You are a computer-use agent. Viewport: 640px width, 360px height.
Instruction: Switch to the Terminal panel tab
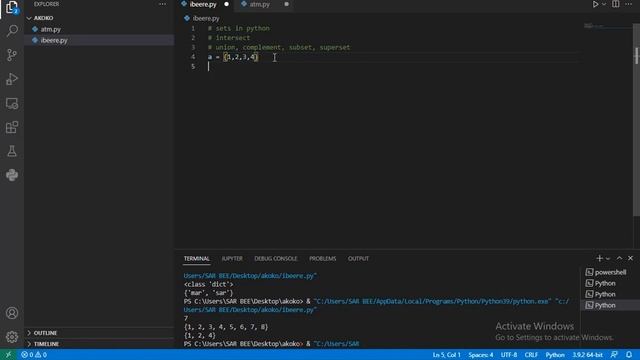tap(196, 259)
